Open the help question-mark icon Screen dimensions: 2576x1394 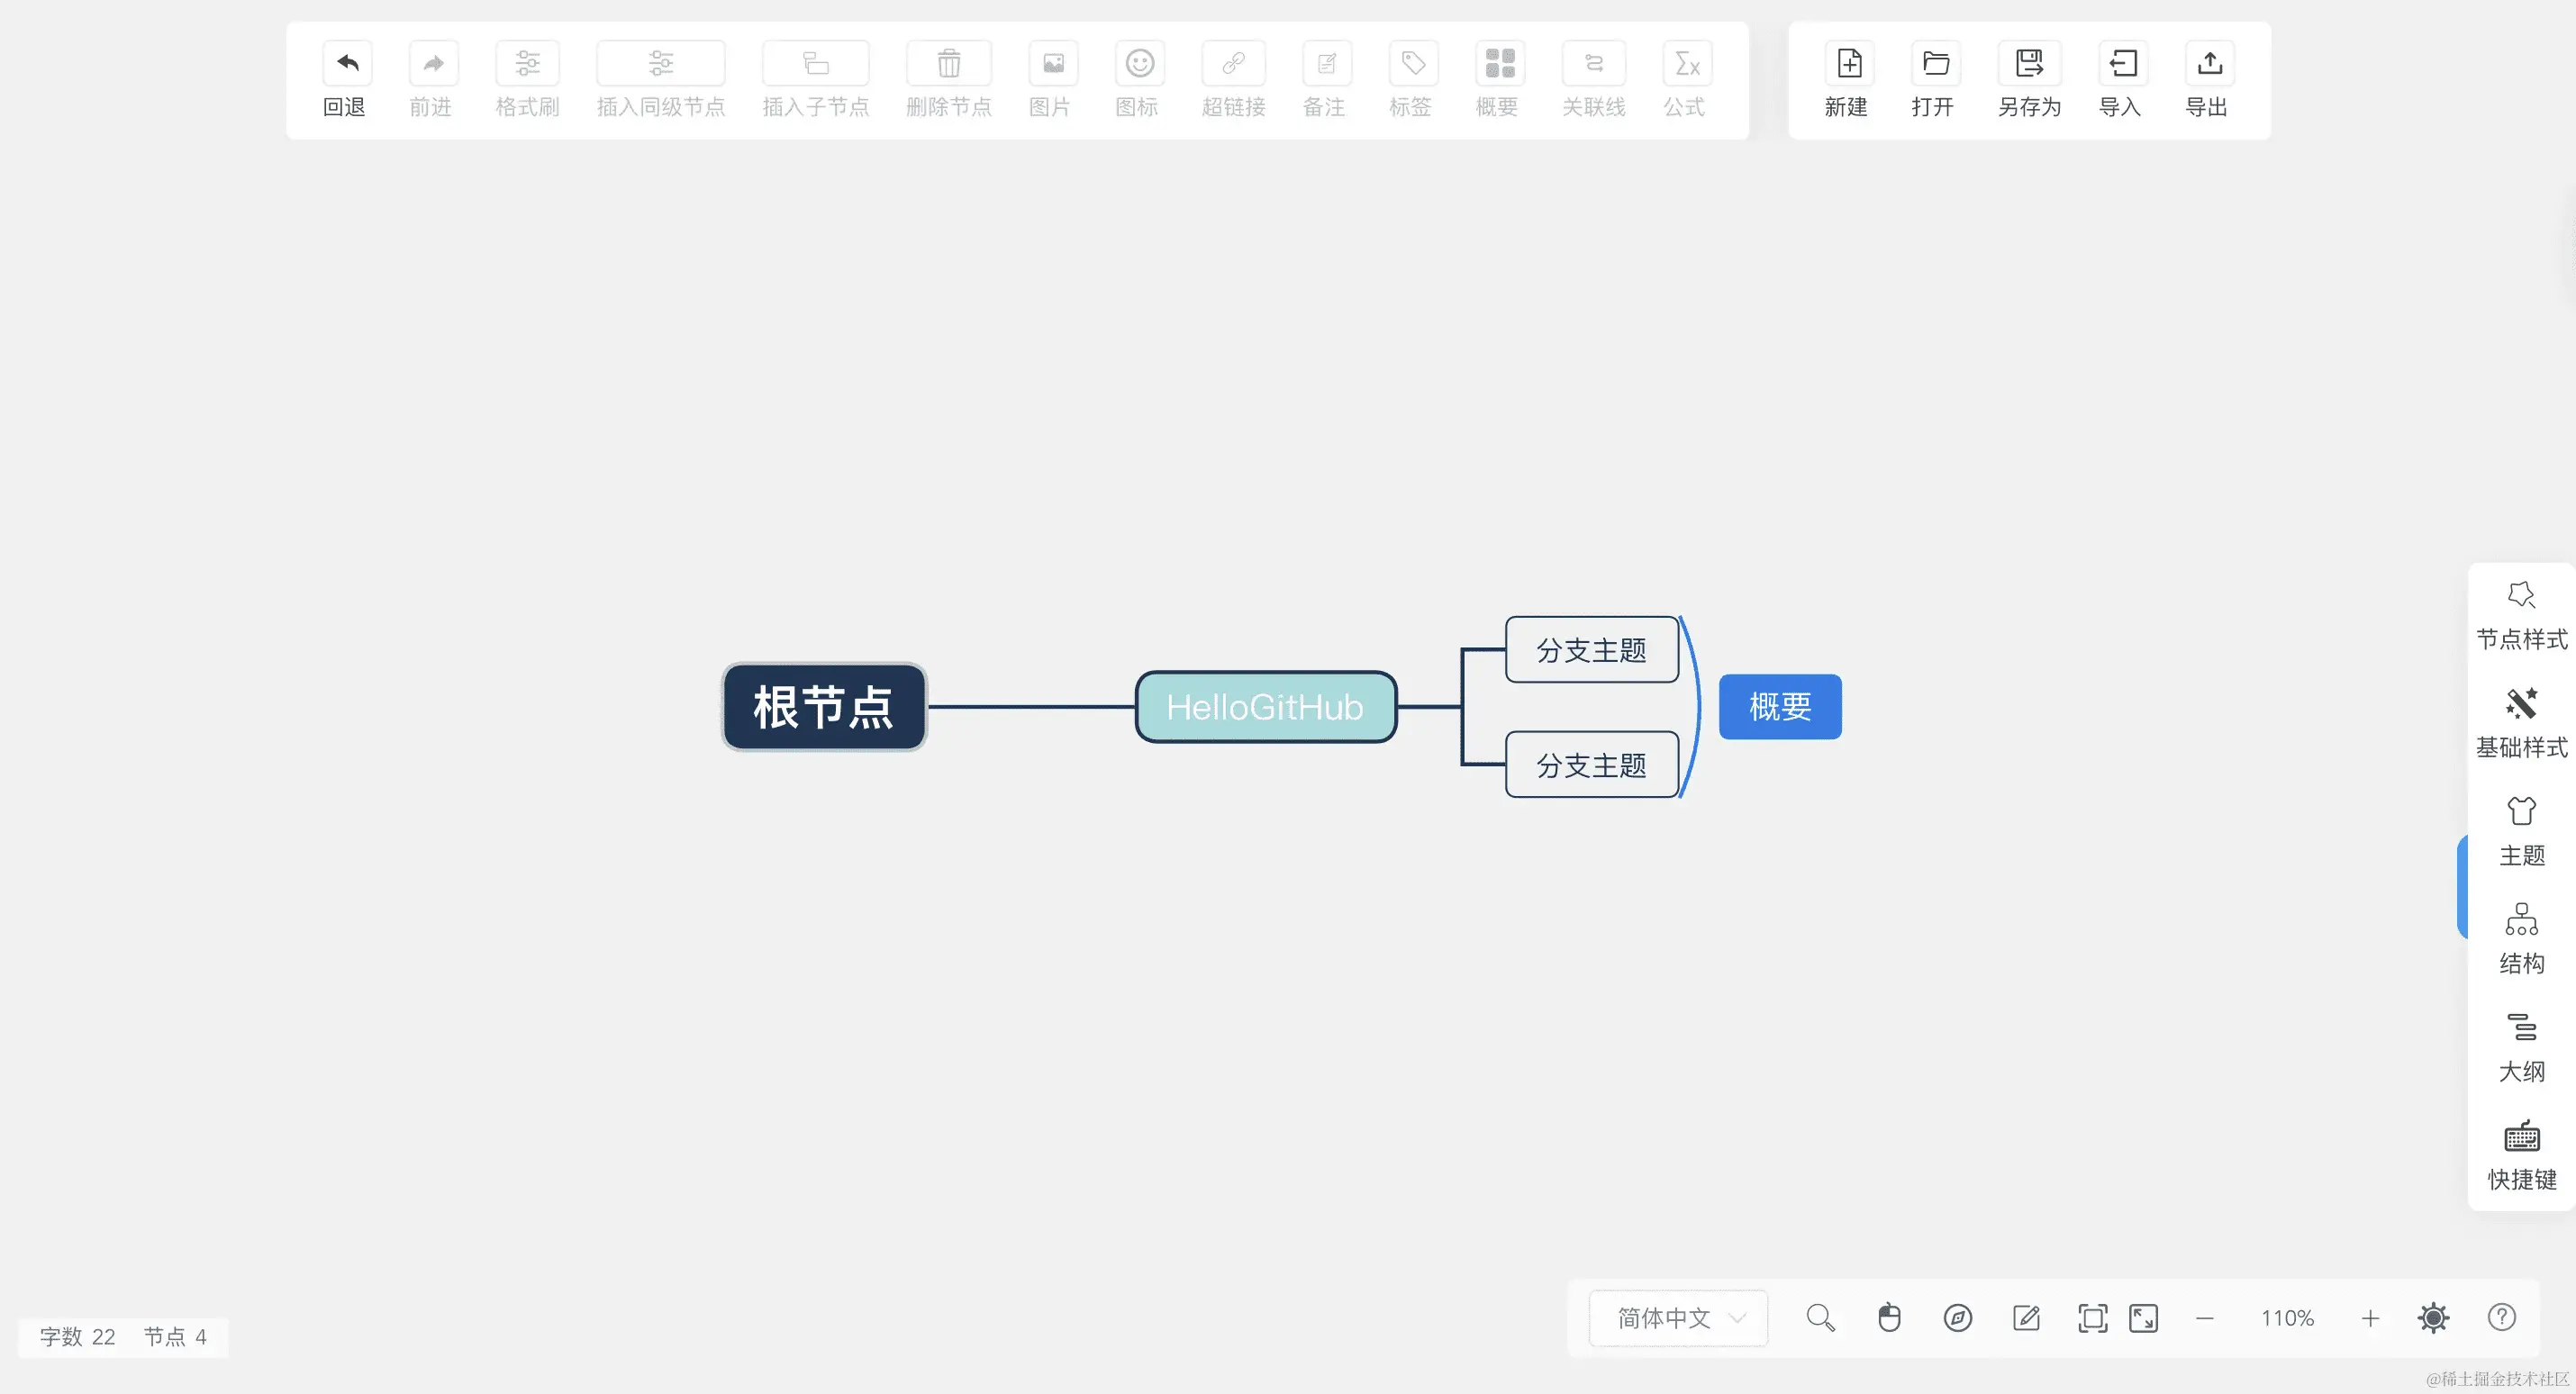pos(2501,1318)
